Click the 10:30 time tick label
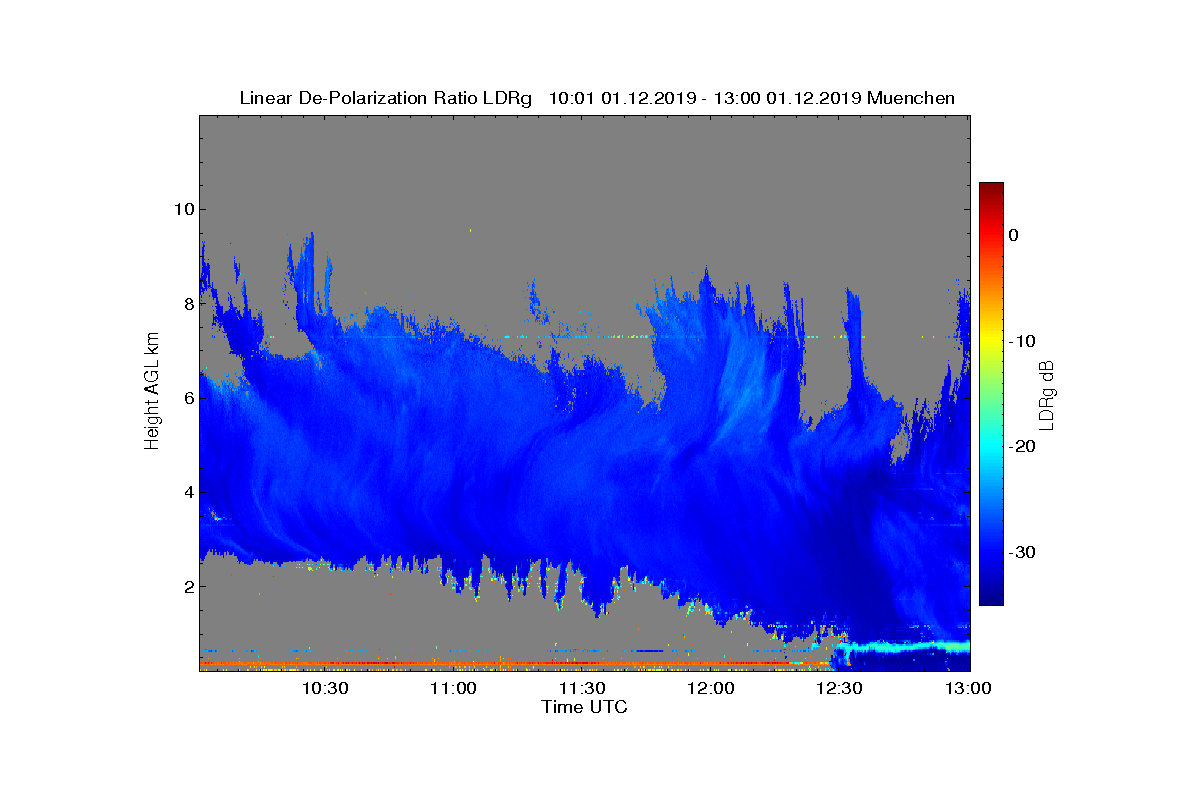This screenshot has height=800, width=1200. [x=325, y=689]
